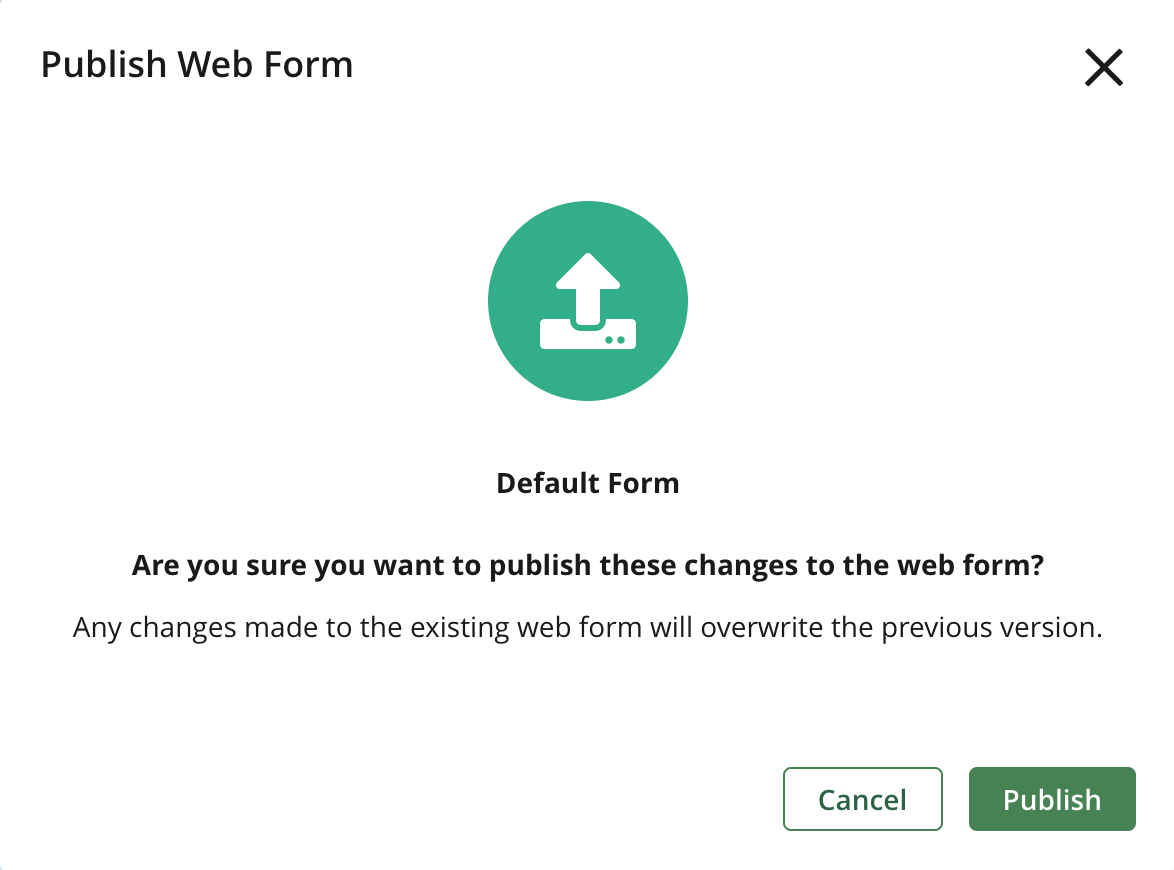Click the center of the upload illustration
This screenshot has height=870, width=1174.
point(587,300)
